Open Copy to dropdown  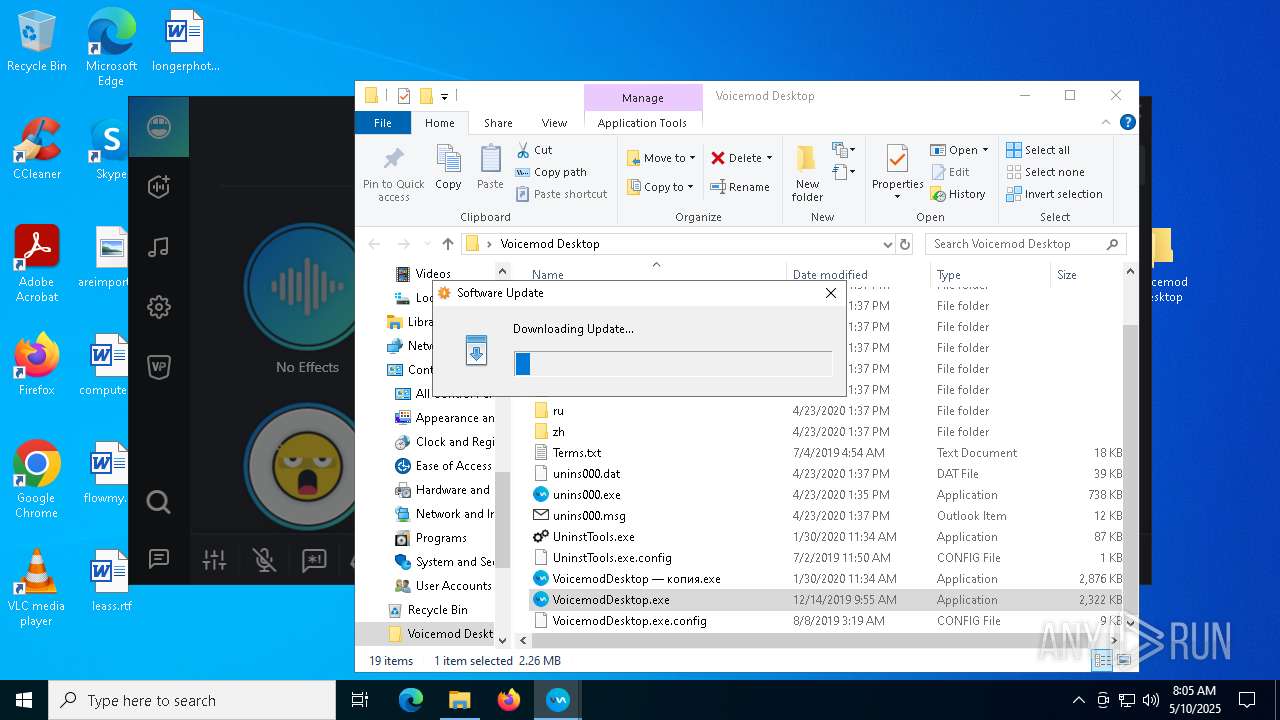click(x=661, y=187)
